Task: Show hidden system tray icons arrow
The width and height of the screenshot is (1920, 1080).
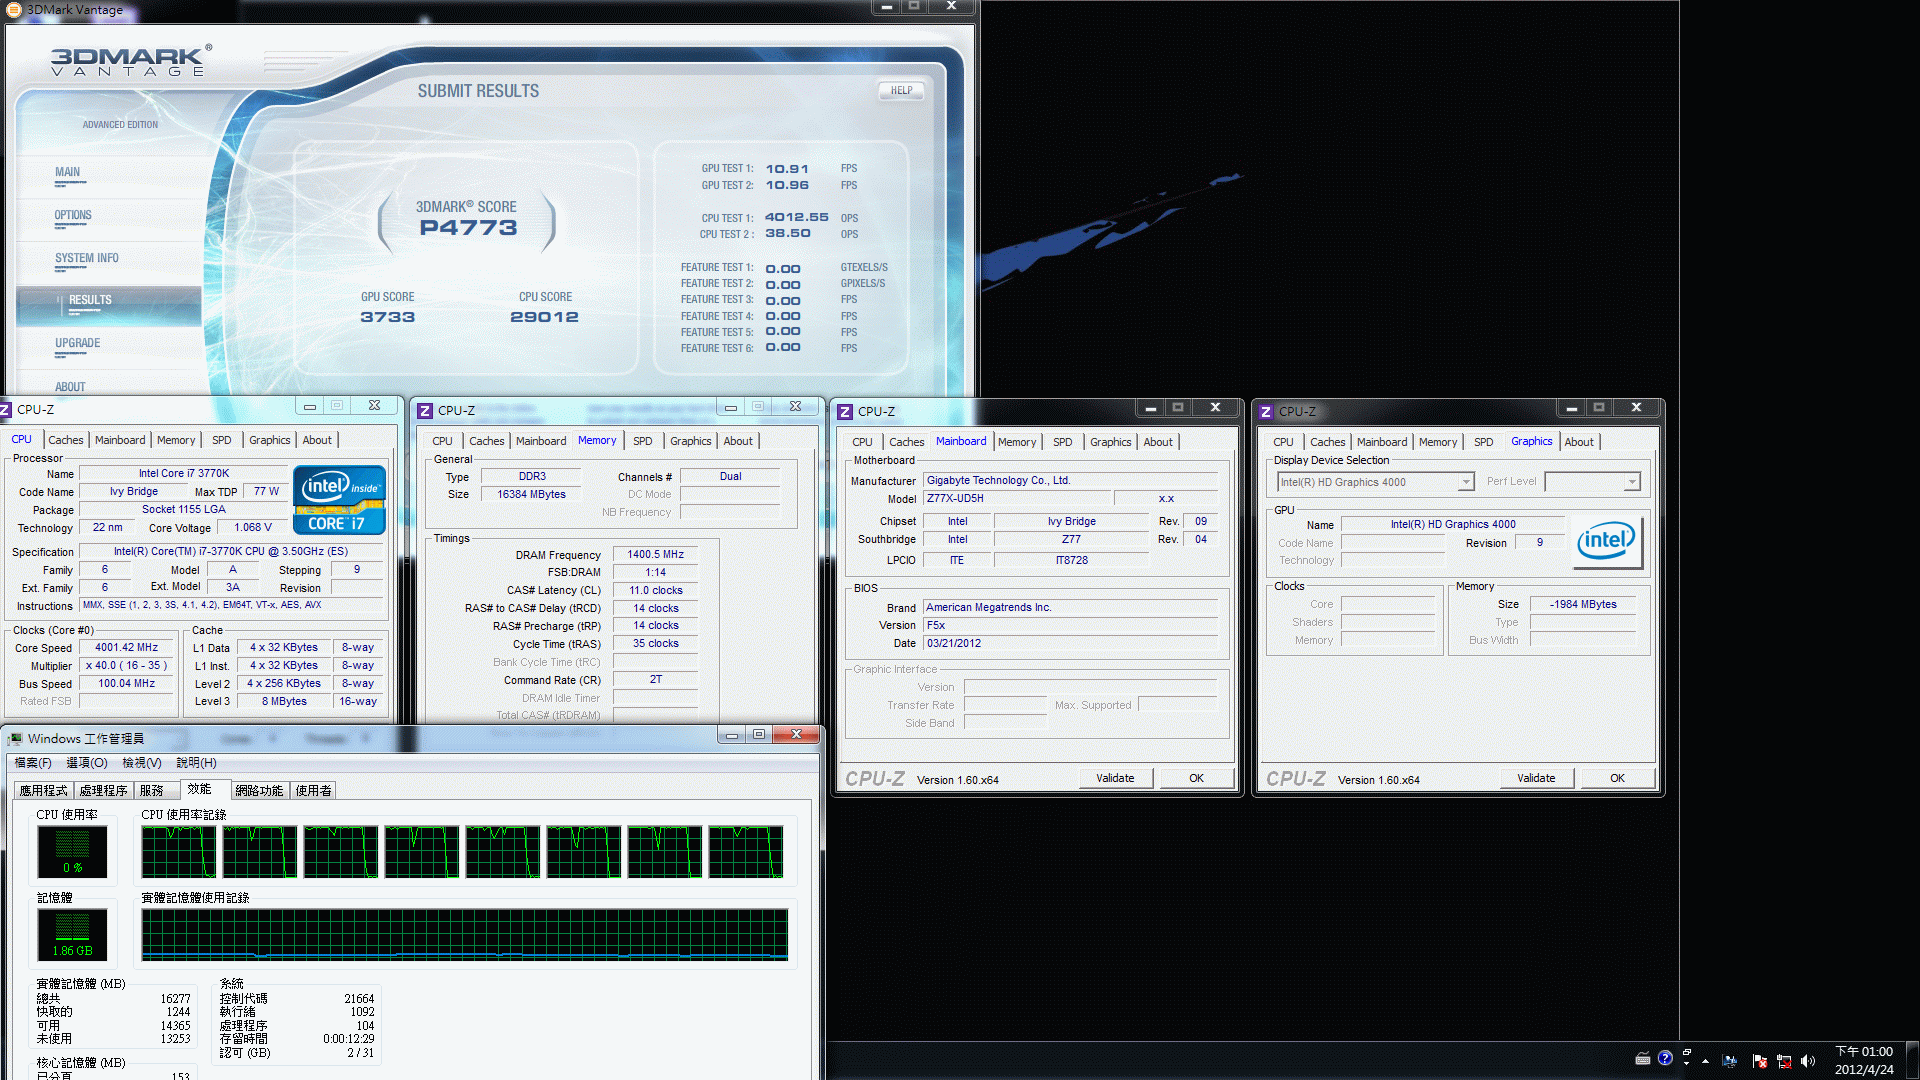Action: (1705, 1060)
